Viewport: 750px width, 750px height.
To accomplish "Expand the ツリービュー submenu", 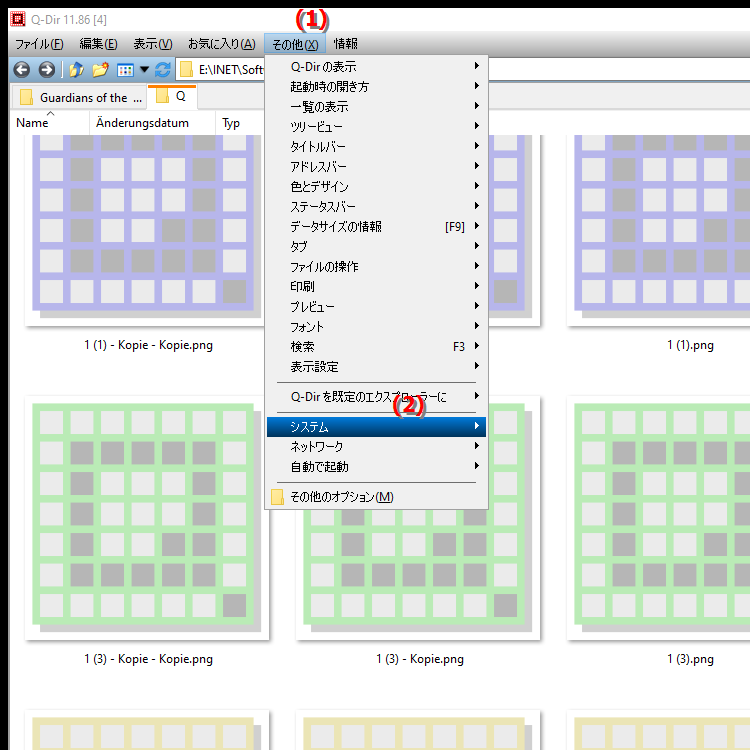I will (x=376, y=127).
